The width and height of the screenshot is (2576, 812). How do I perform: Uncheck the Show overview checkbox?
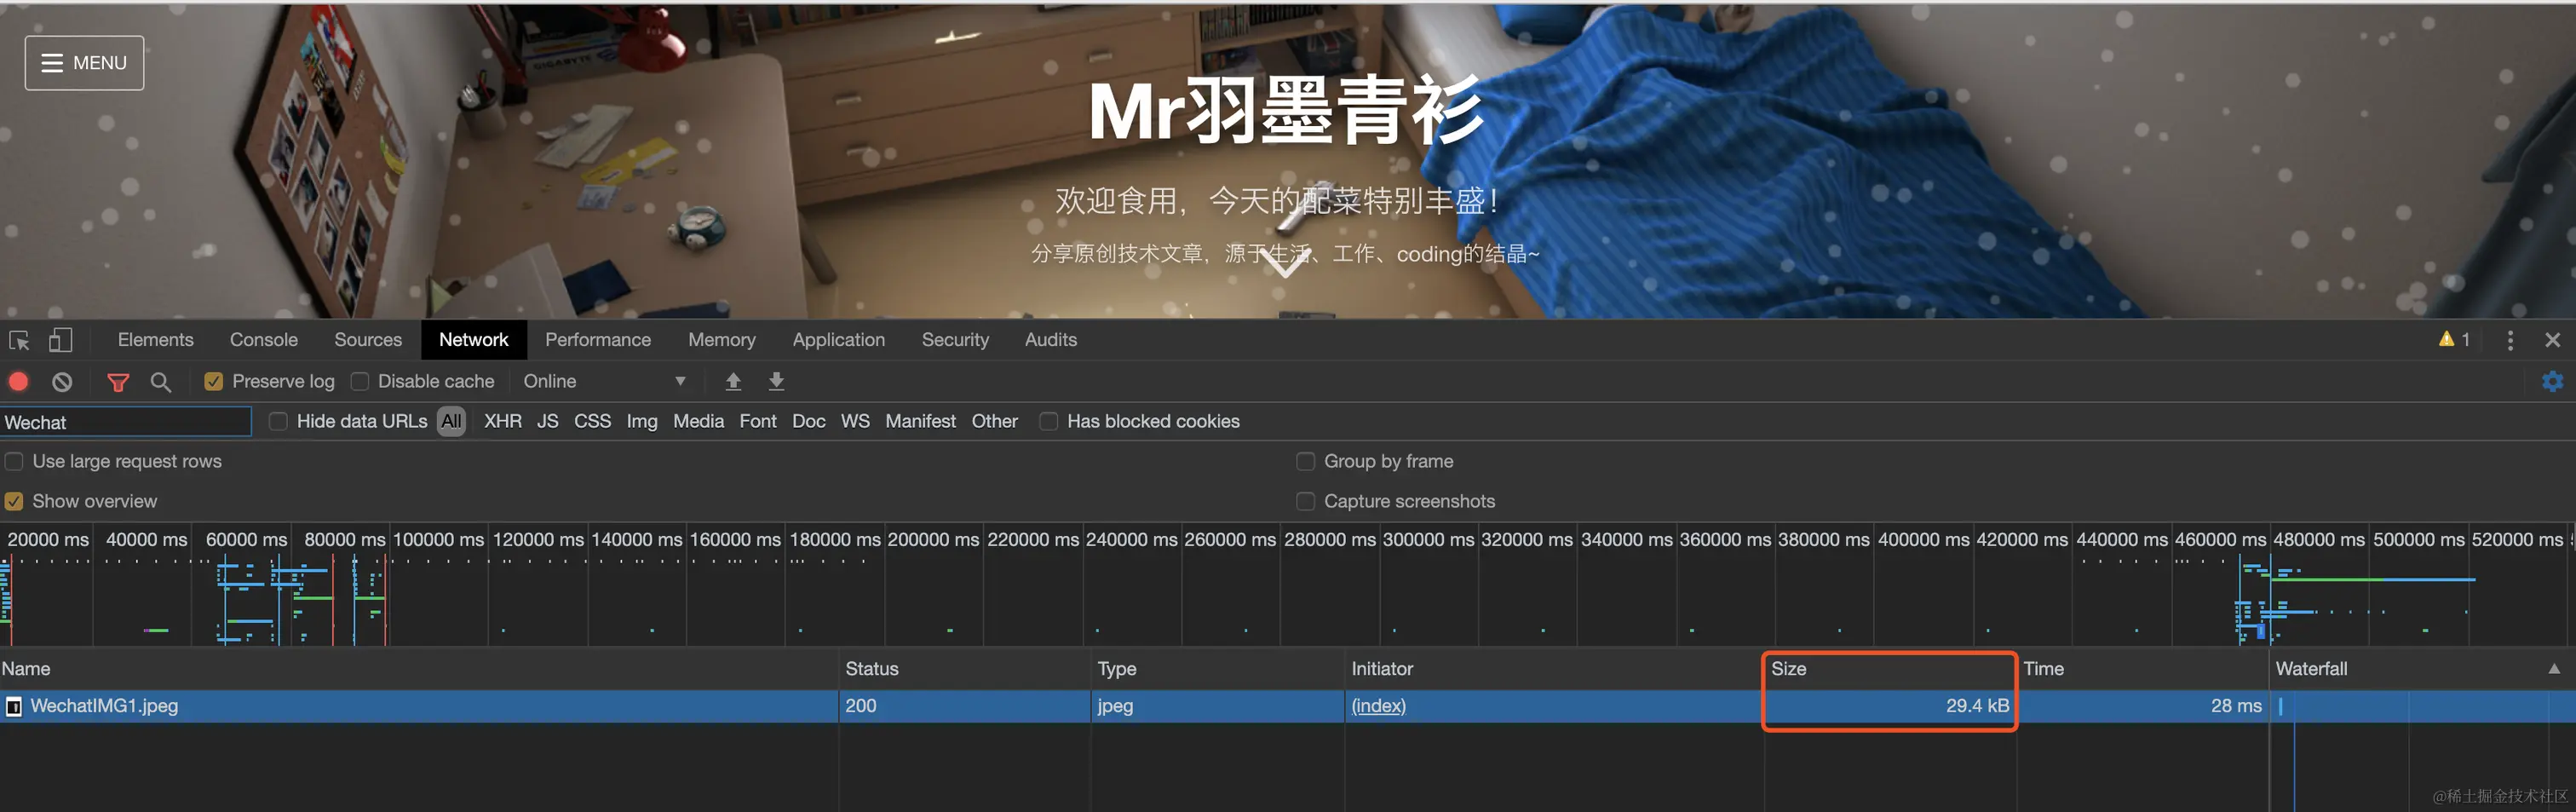pos(14,501)
